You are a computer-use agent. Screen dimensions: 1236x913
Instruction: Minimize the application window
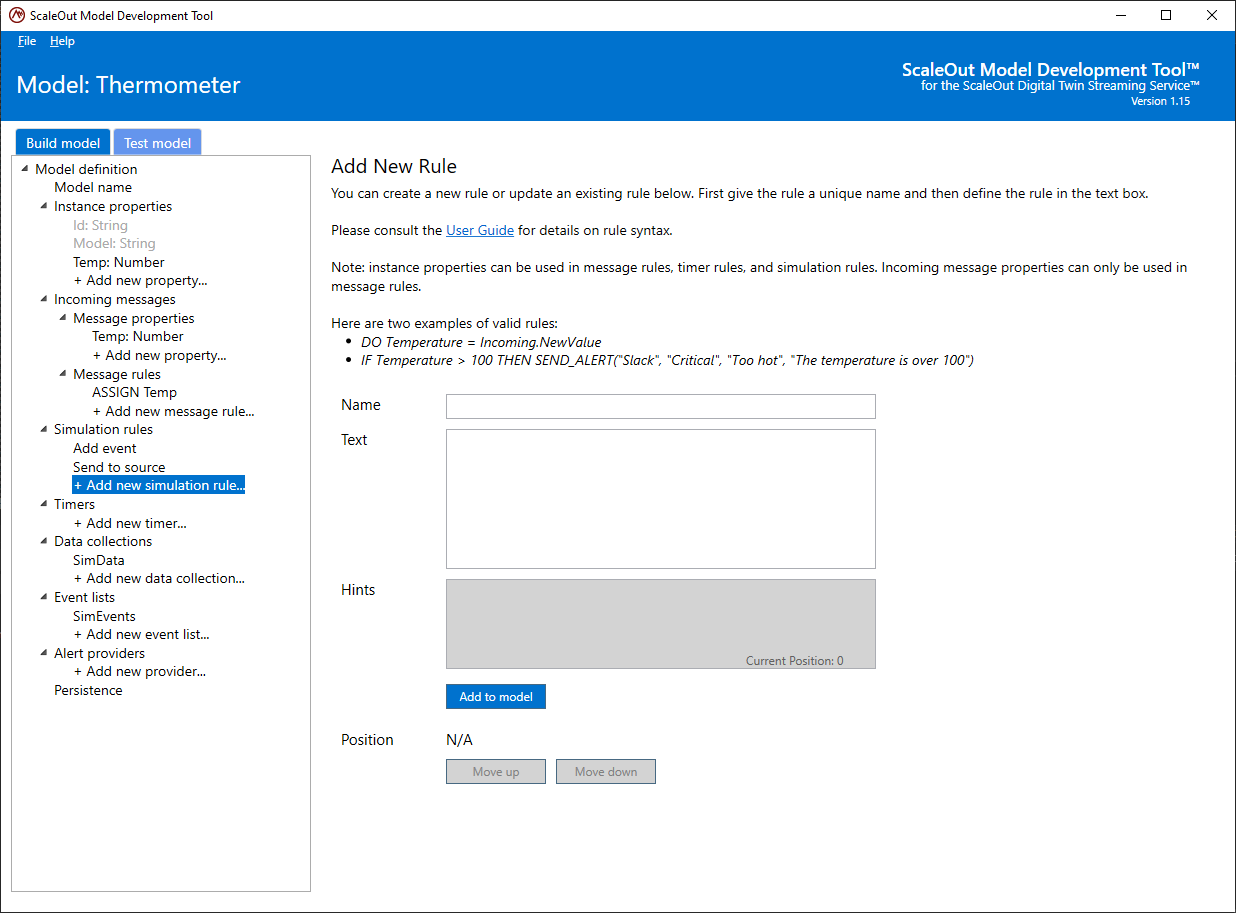[1120, 15]
